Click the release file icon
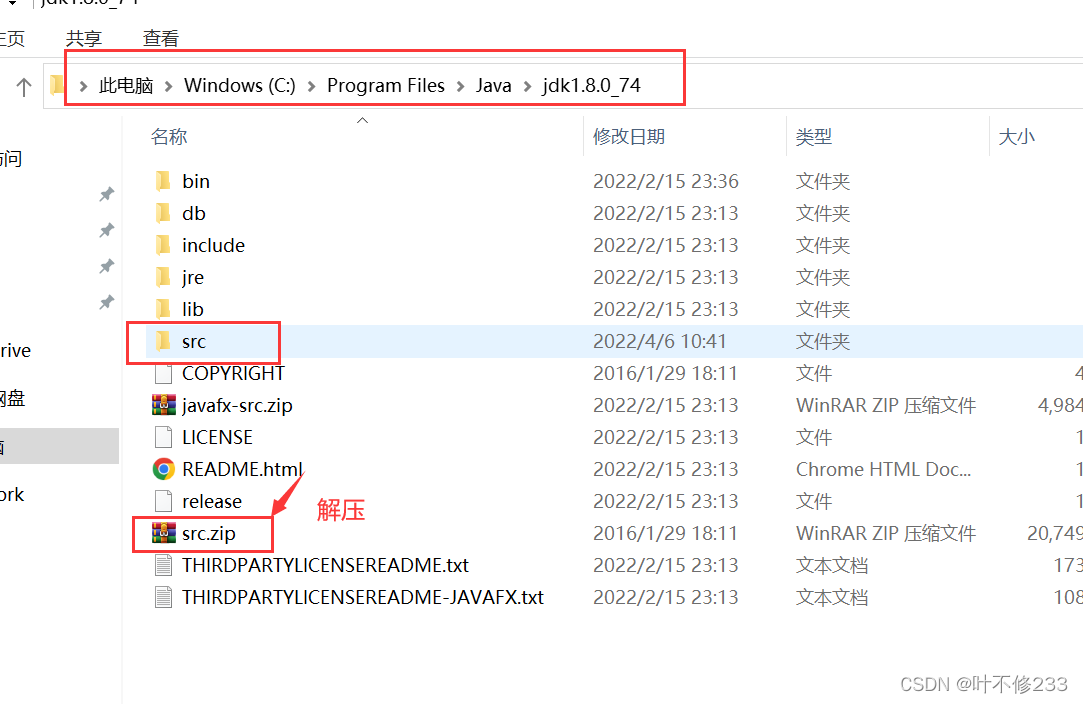This screenshot has width=1083, height=704. click(x=163, y=501)
